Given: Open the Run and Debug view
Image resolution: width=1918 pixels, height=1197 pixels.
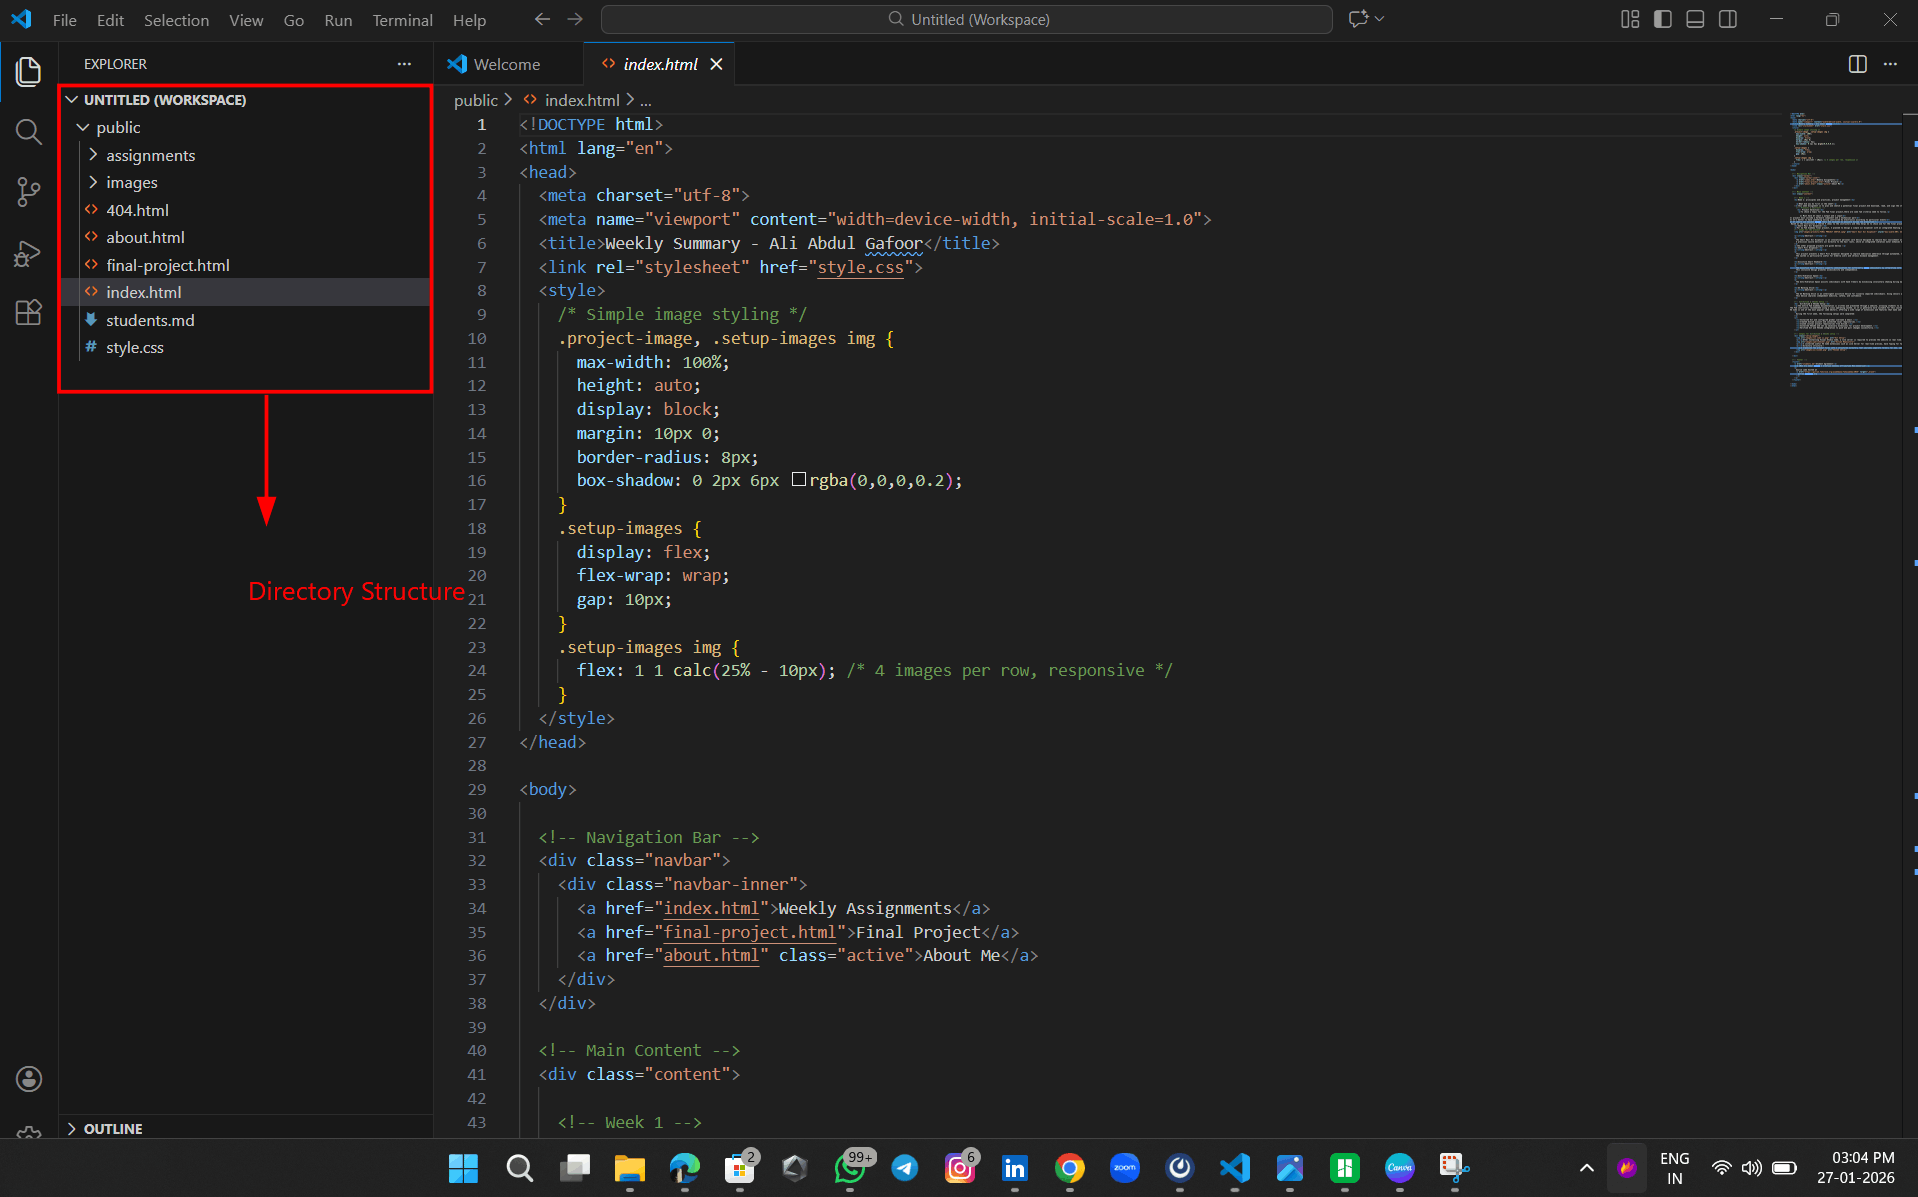Looking at the screenshot, I should pyautogui.click(x=28, y=253).
